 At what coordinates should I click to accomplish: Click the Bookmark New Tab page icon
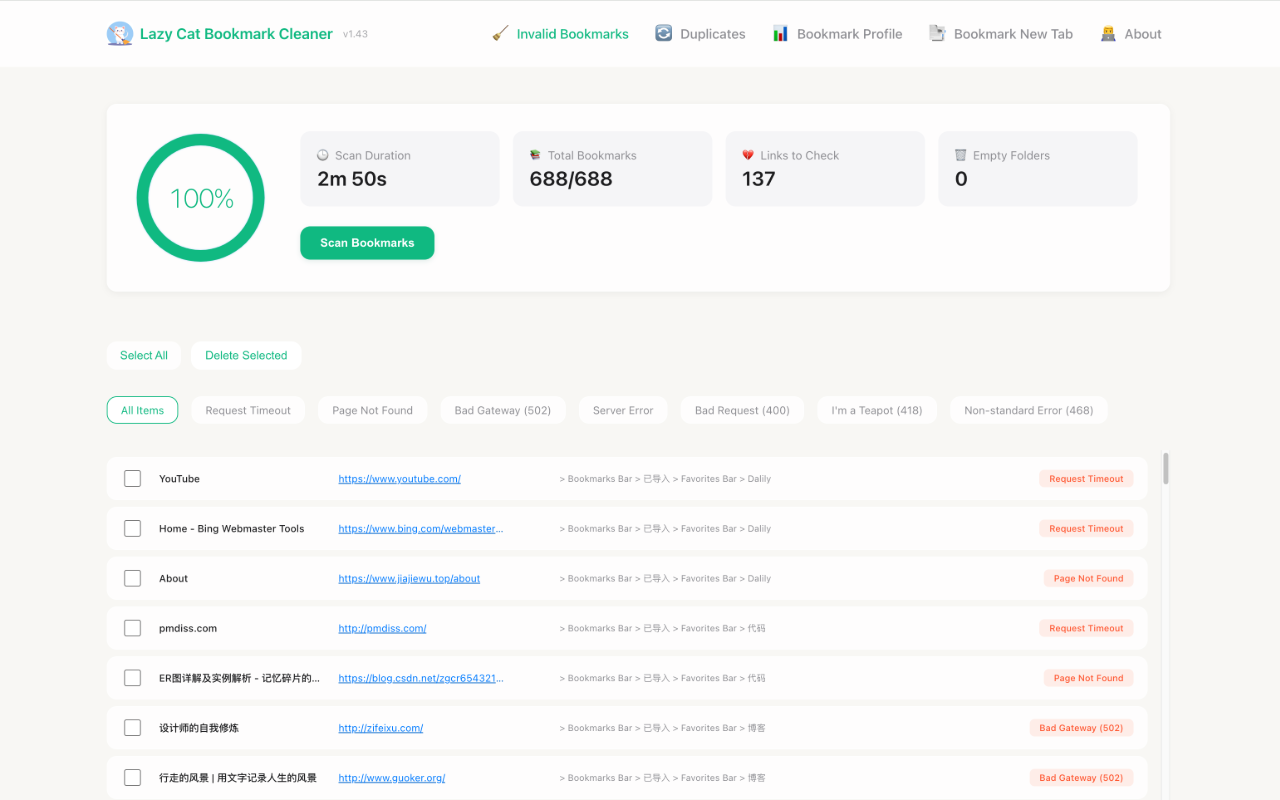937,34
